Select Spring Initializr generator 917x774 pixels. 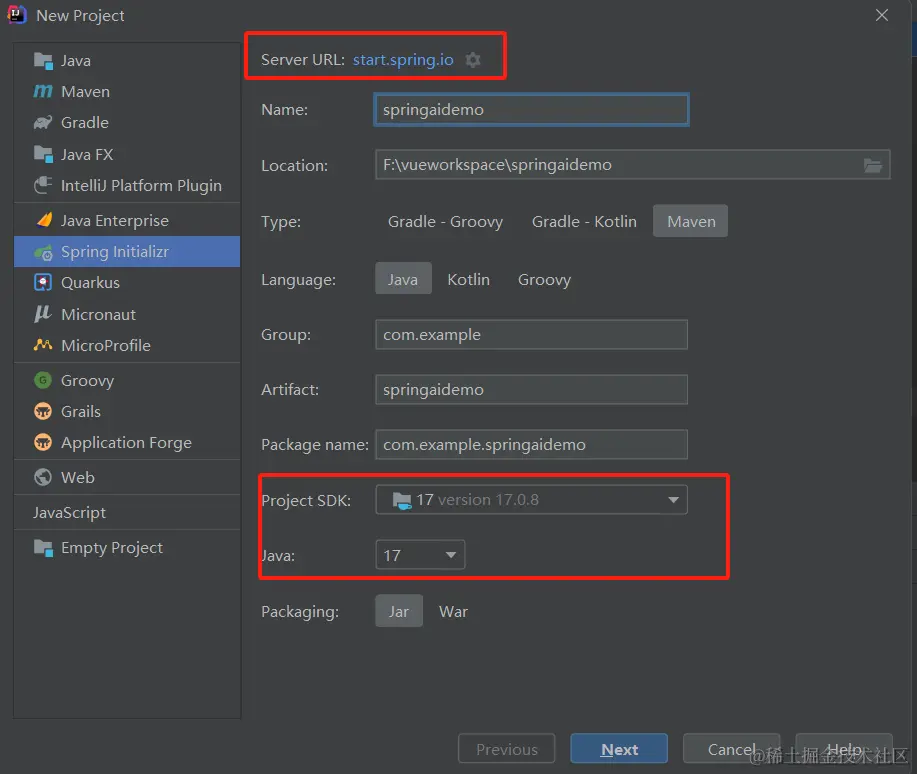127,252
